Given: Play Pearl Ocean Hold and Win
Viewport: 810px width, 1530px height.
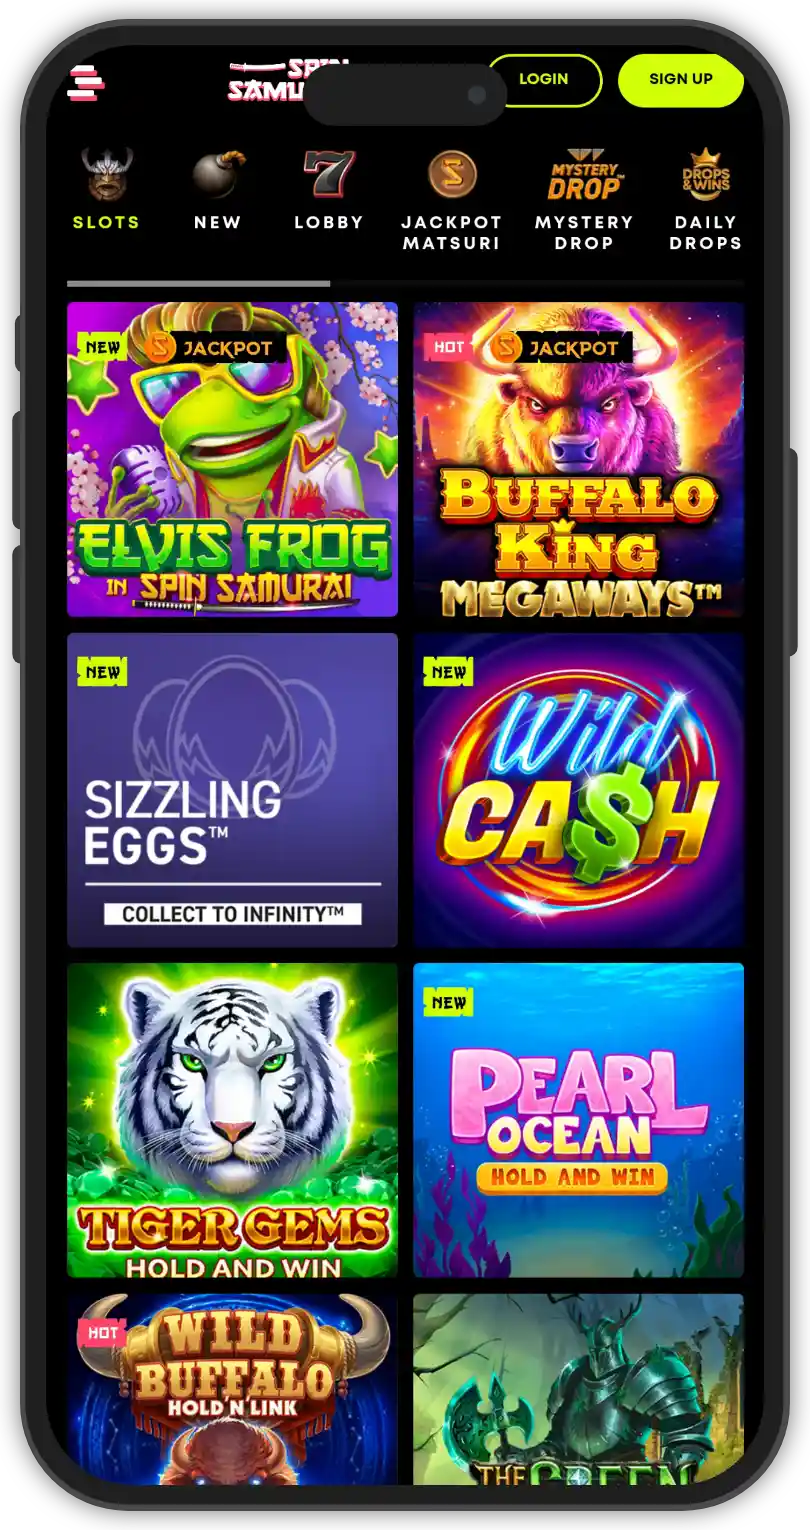Looking at the screenshot, I should point(579,1120).
